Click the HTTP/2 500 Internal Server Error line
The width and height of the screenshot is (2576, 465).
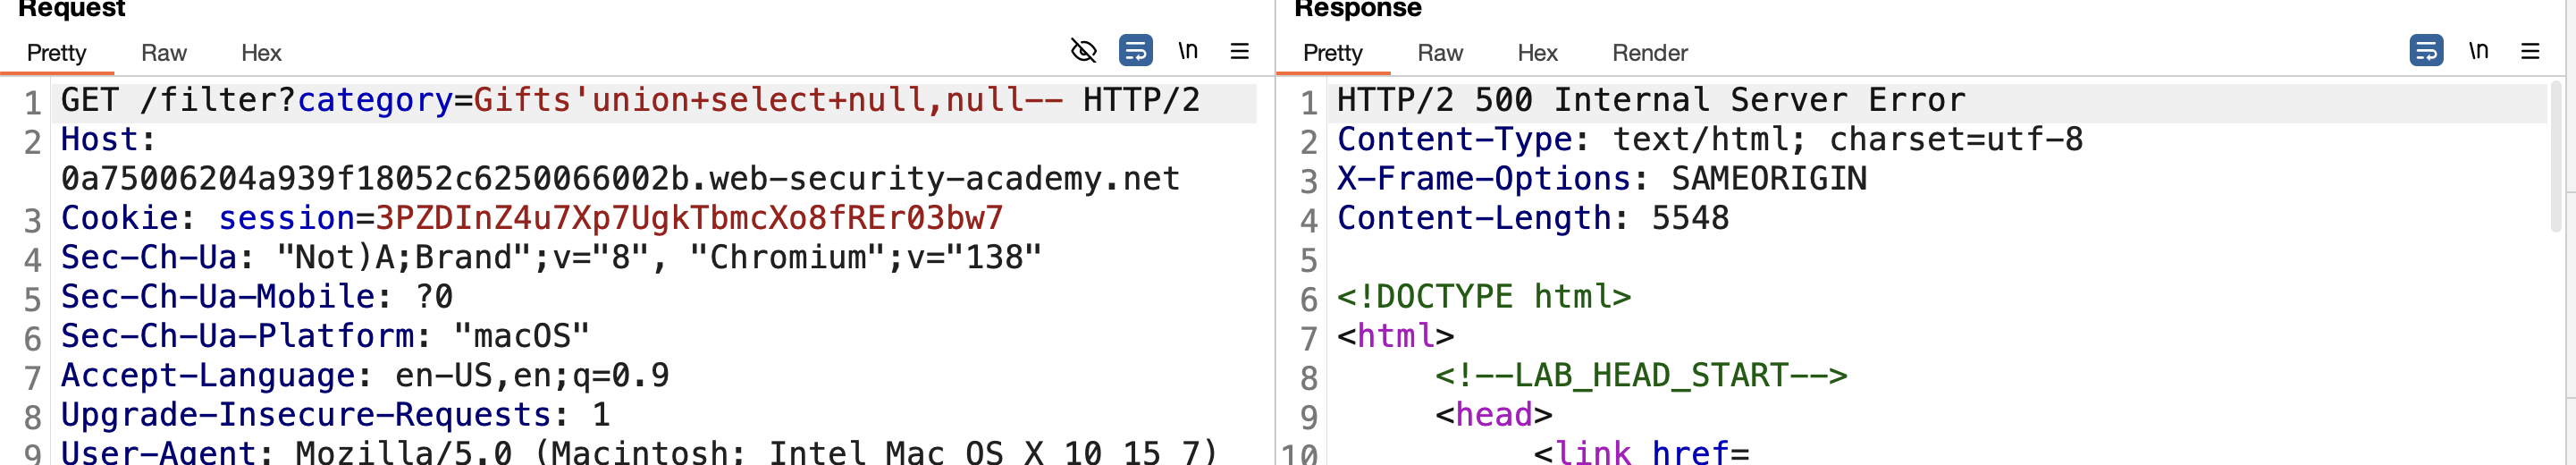tap(1651, 100)
